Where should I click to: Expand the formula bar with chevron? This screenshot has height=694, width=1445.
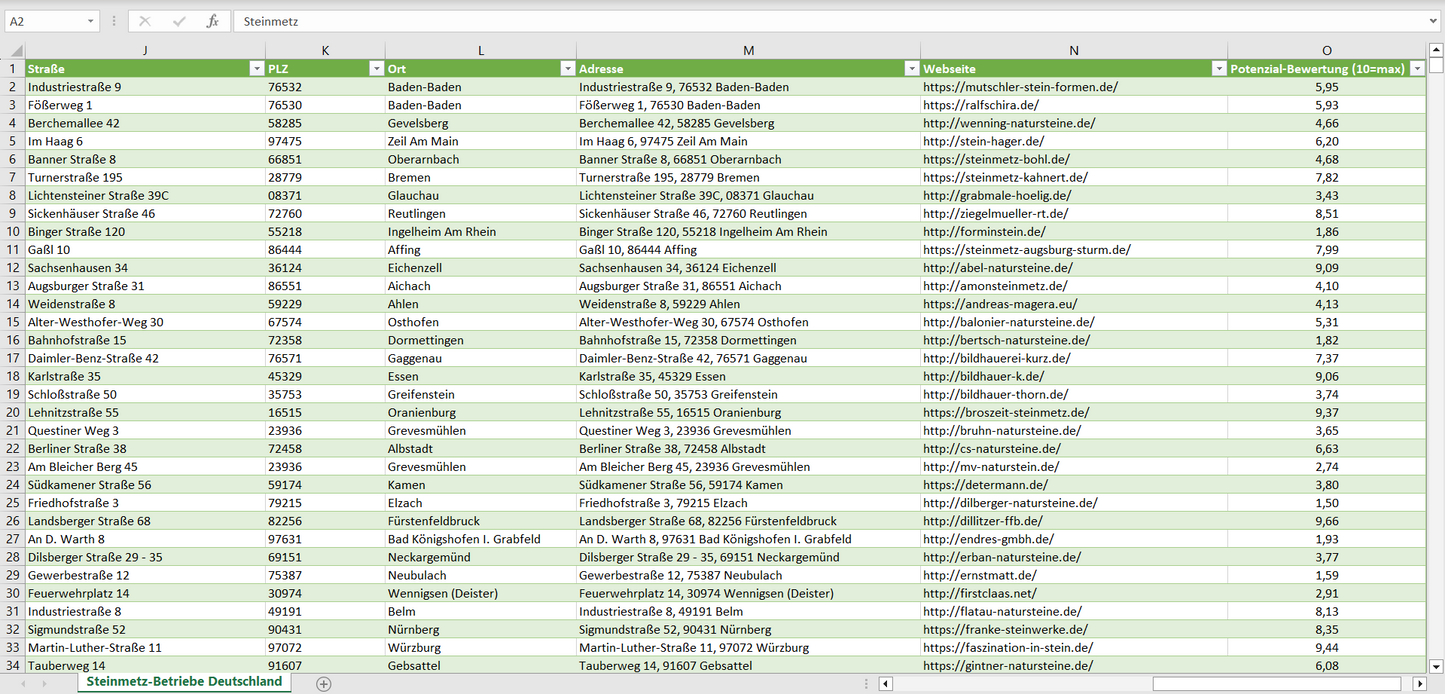(1434, 21)
